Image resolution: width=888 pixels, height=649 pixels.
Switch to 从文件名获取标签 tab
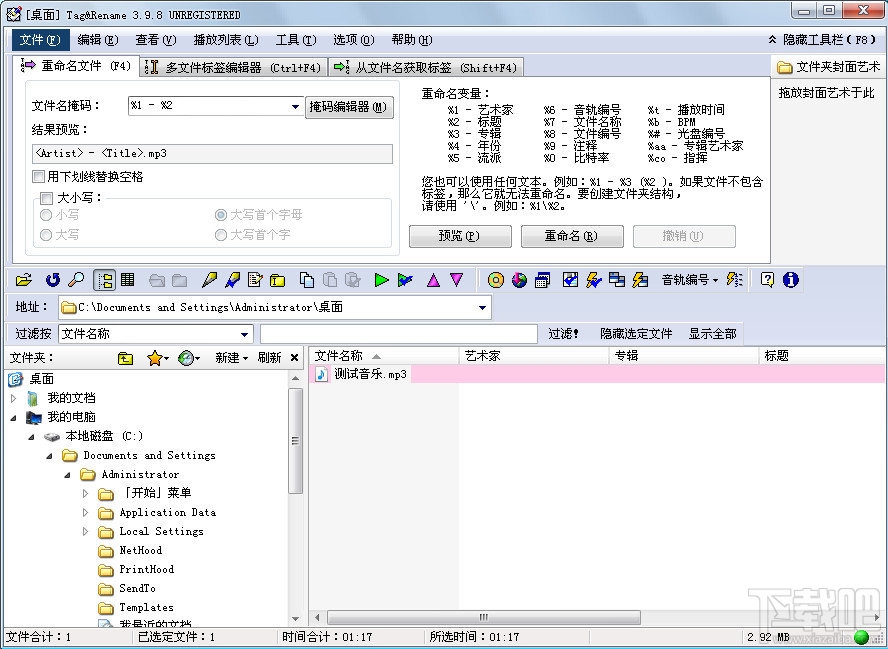(425, 67)
